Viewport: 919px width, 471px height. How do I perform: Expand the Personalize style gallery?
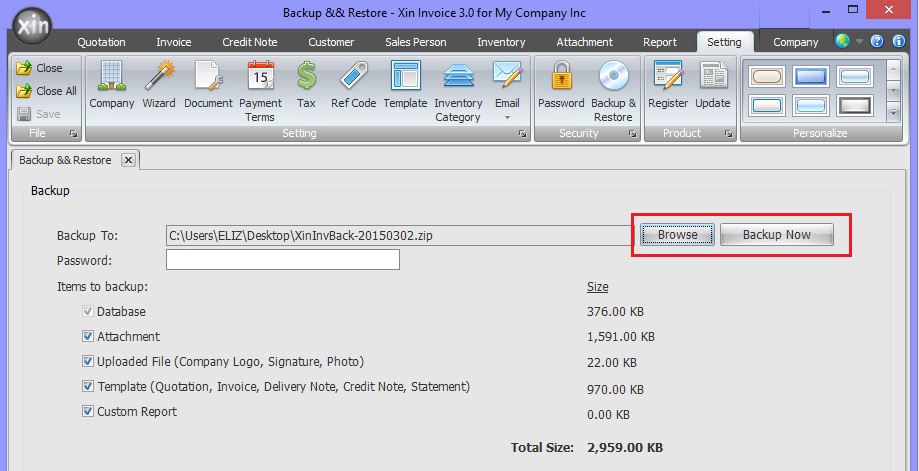click(893, 112)
